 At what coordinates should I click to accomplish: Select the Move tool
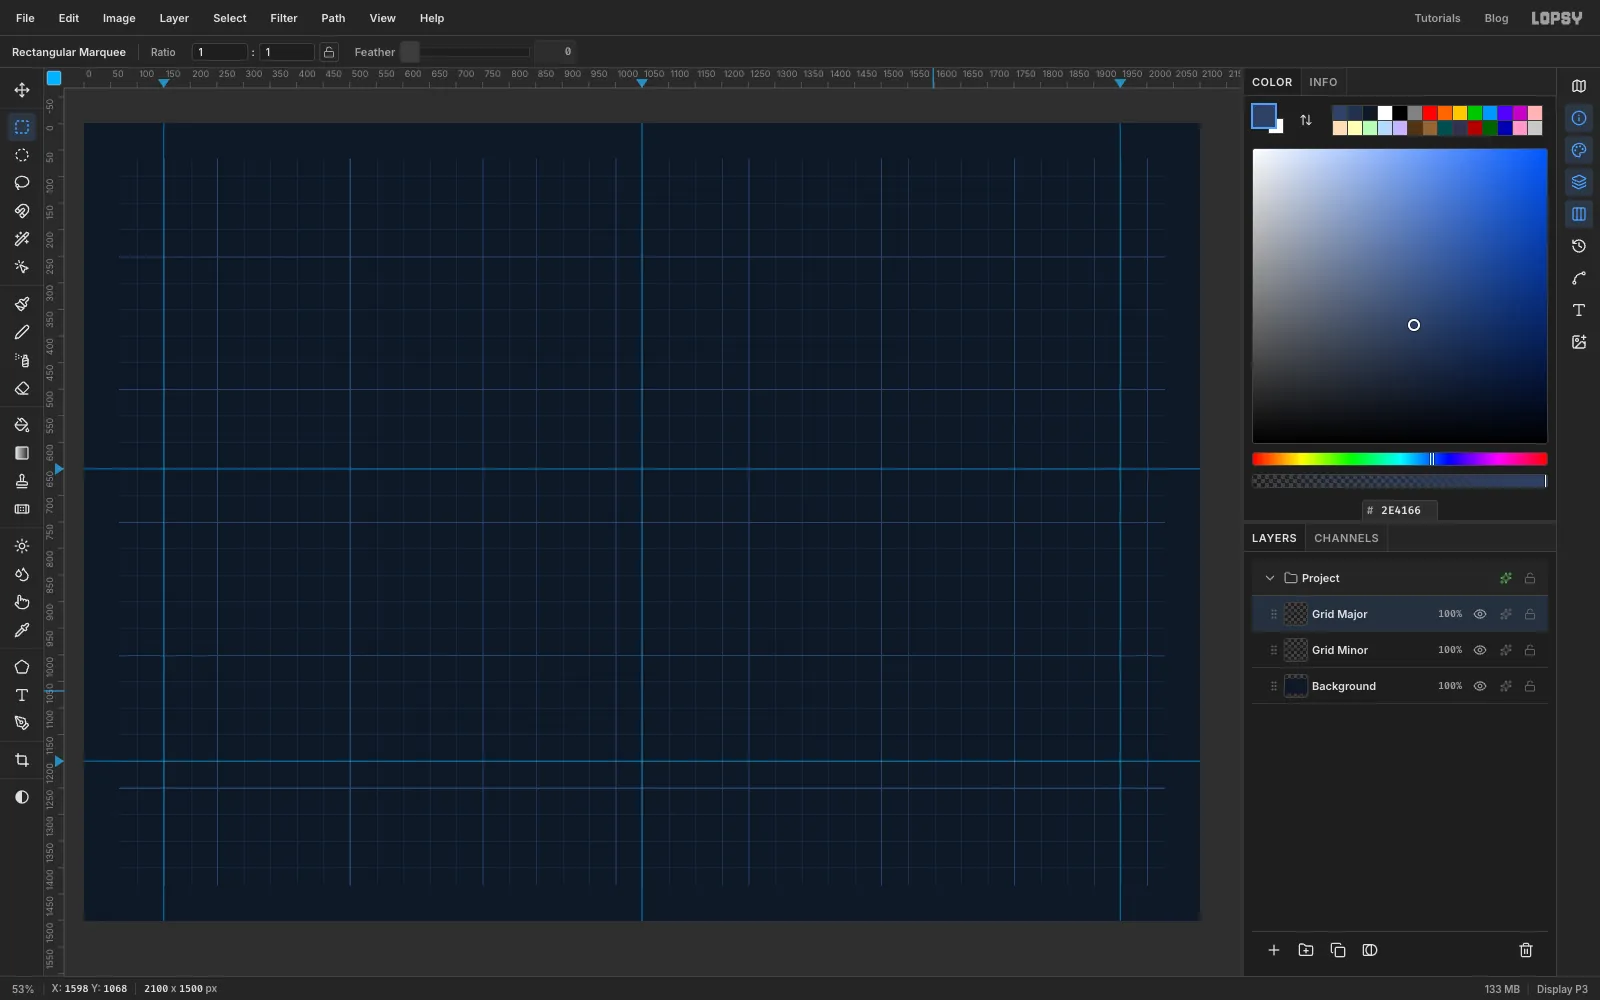tap(22, 90)
